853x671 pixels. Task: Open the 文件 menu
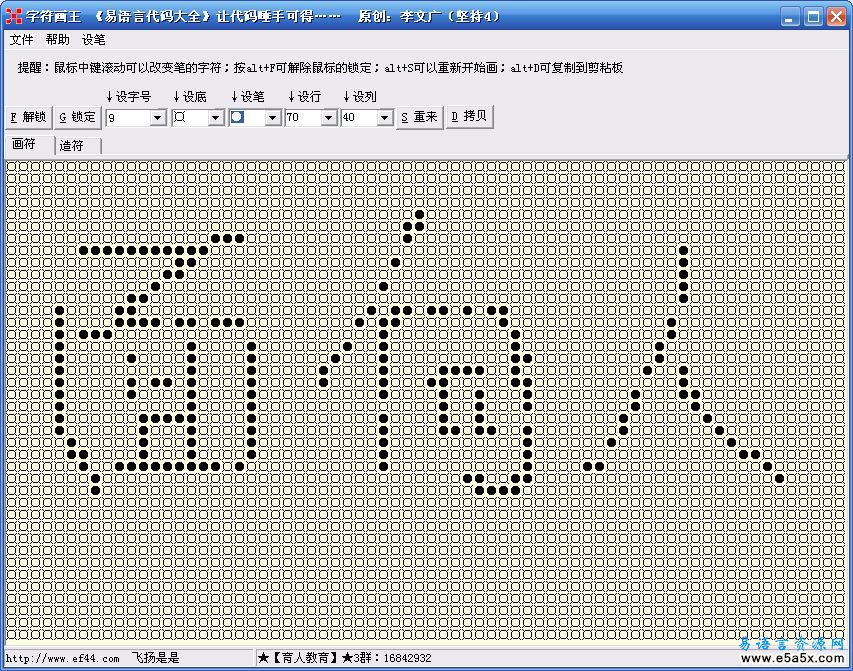[22, 40]
